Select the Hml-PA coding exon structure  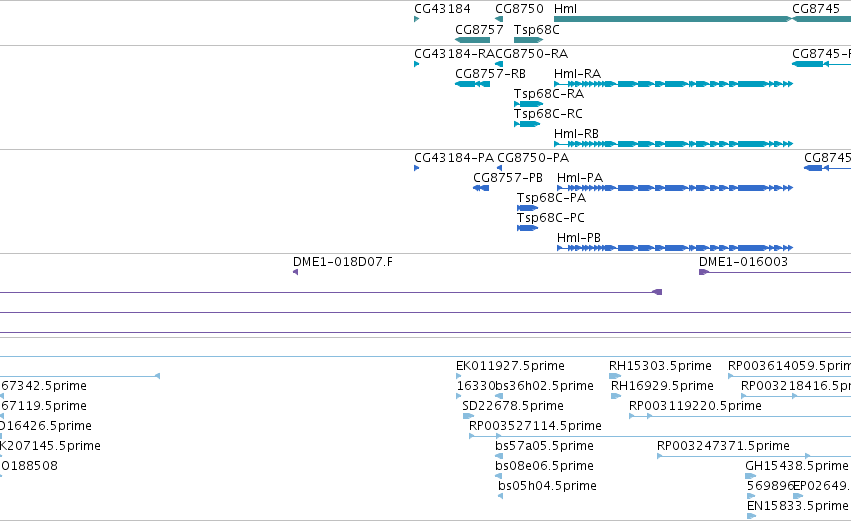[675, 188]
